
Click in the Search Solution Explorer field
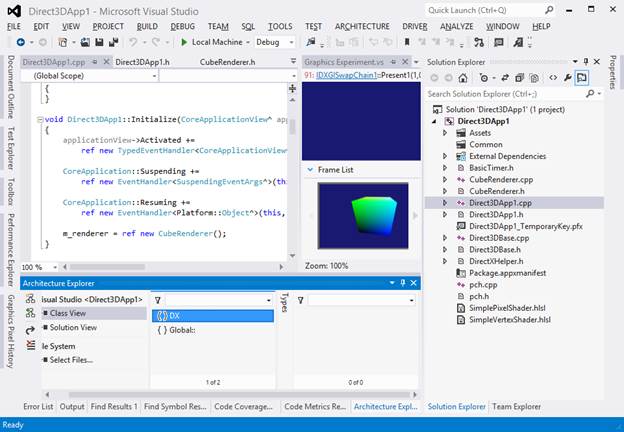(505, 94)
